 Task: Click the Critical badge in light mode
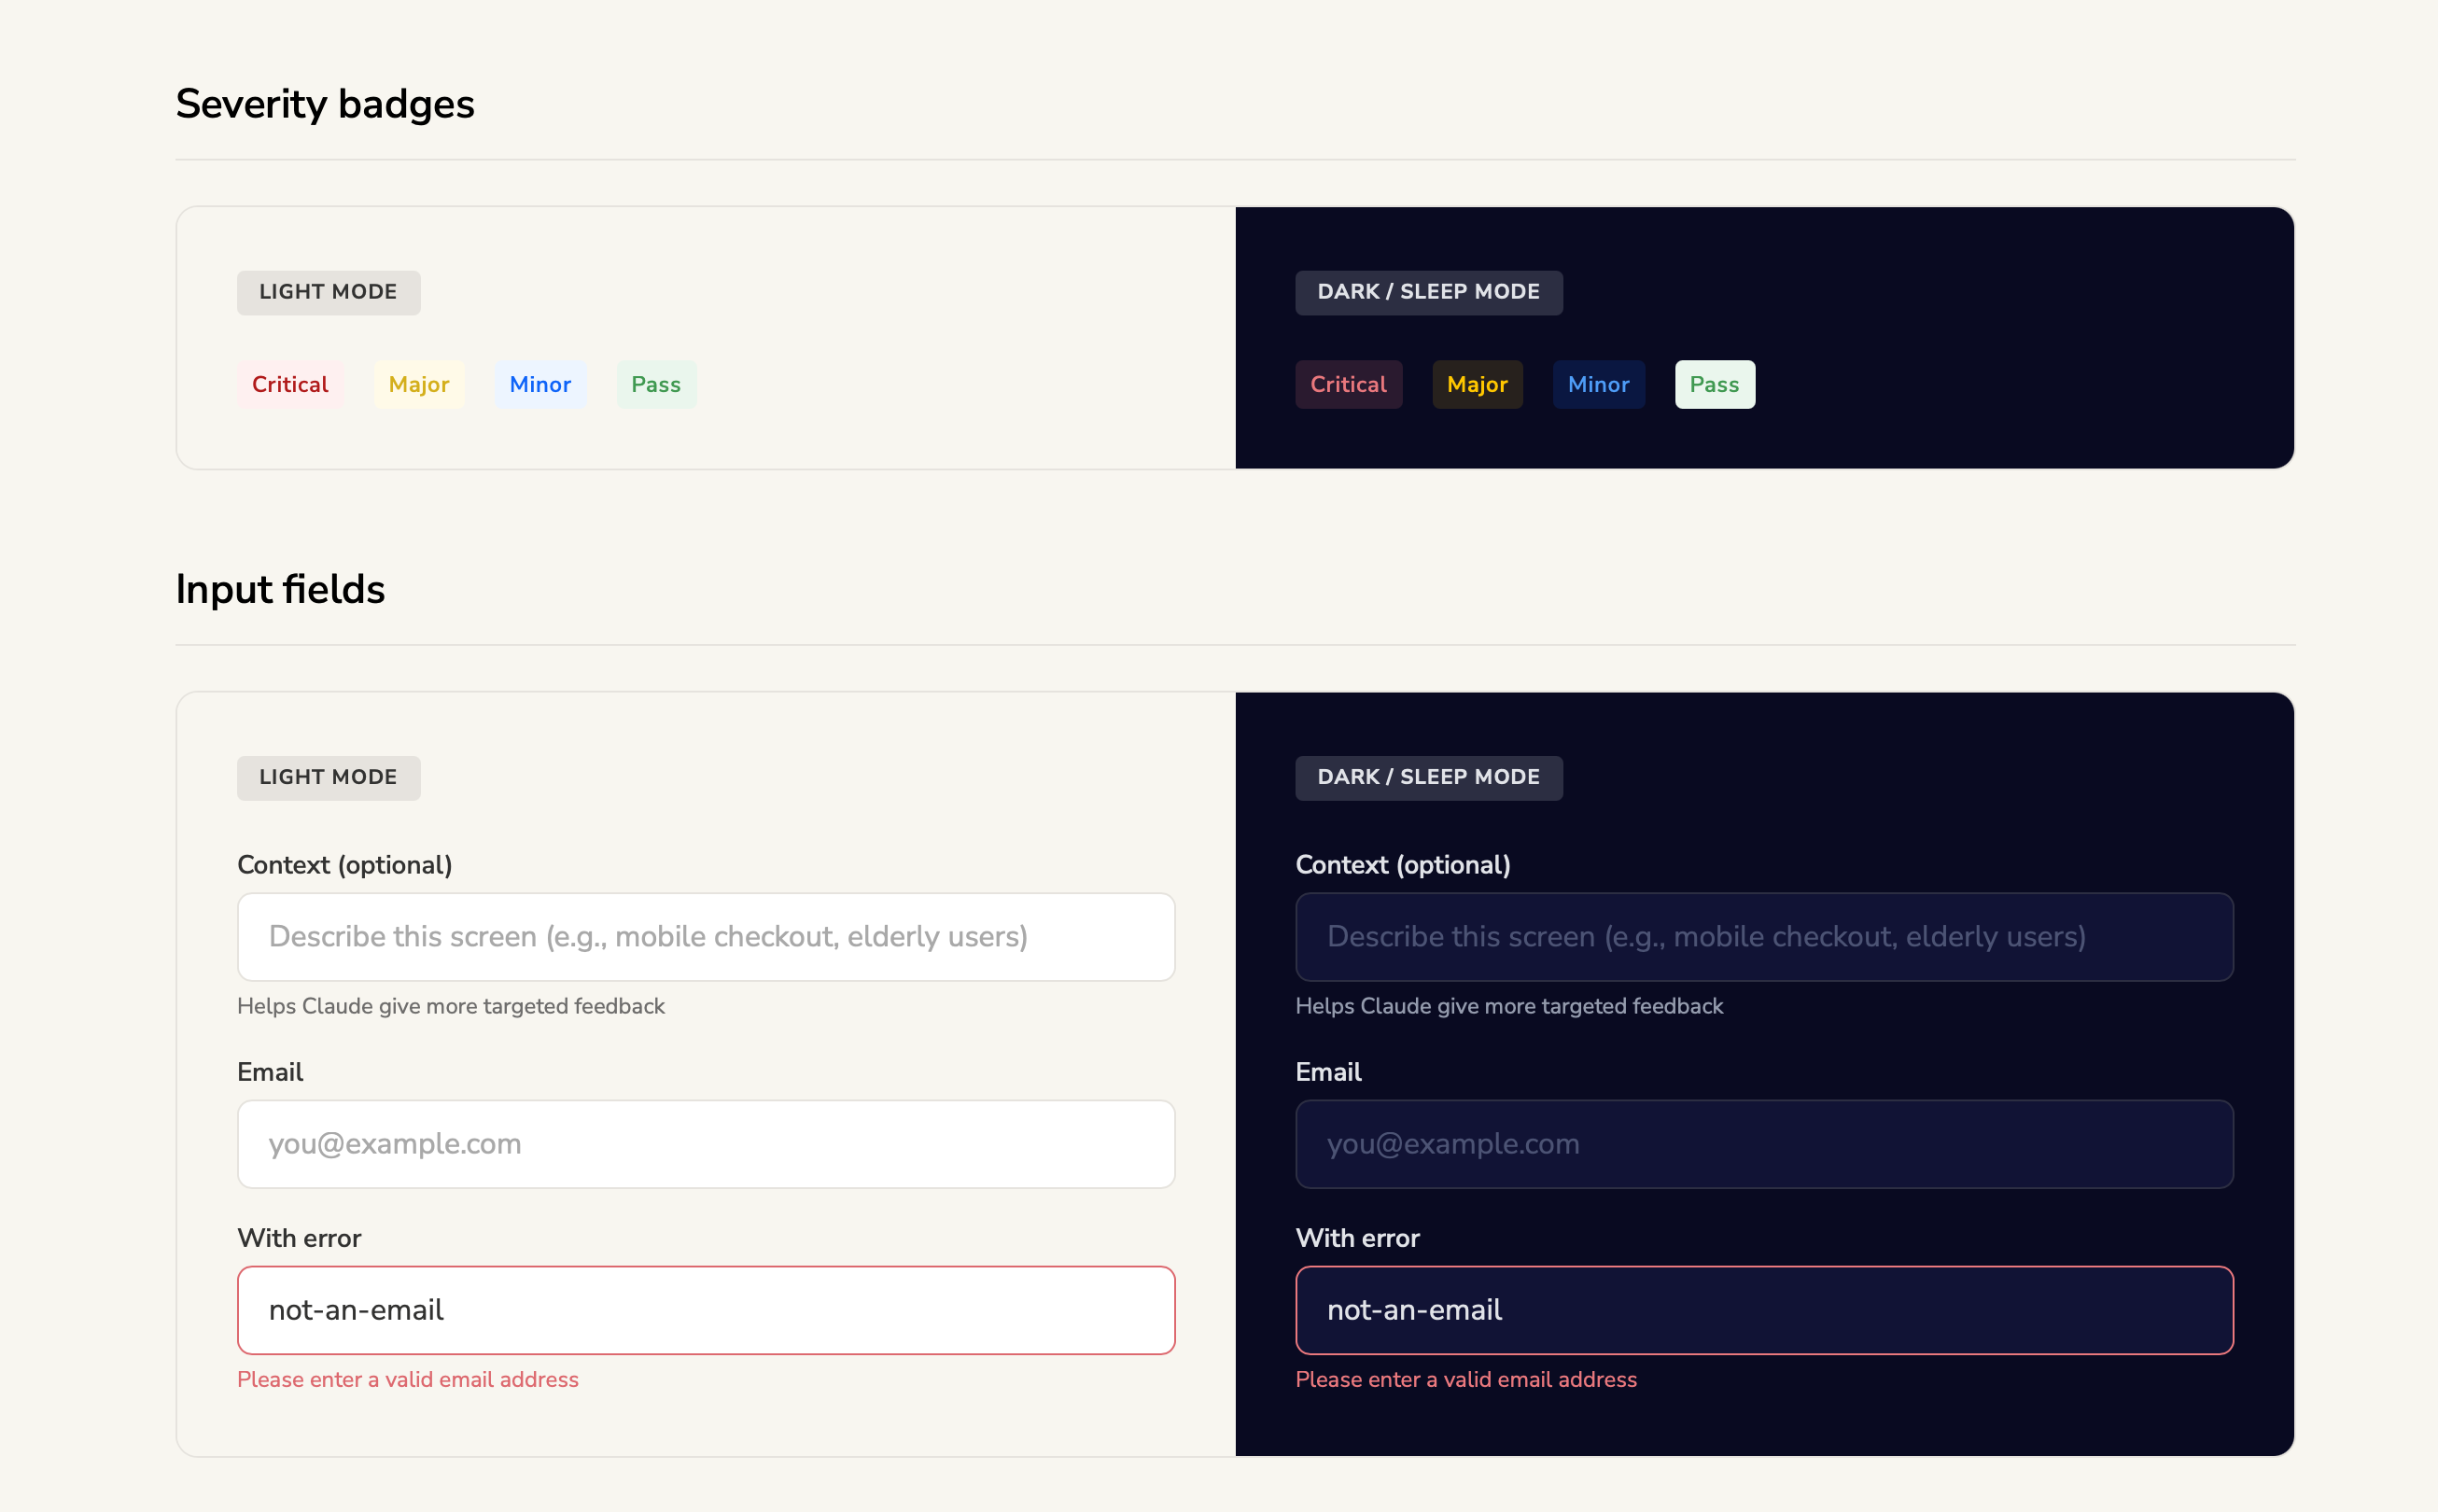[290, 384]
